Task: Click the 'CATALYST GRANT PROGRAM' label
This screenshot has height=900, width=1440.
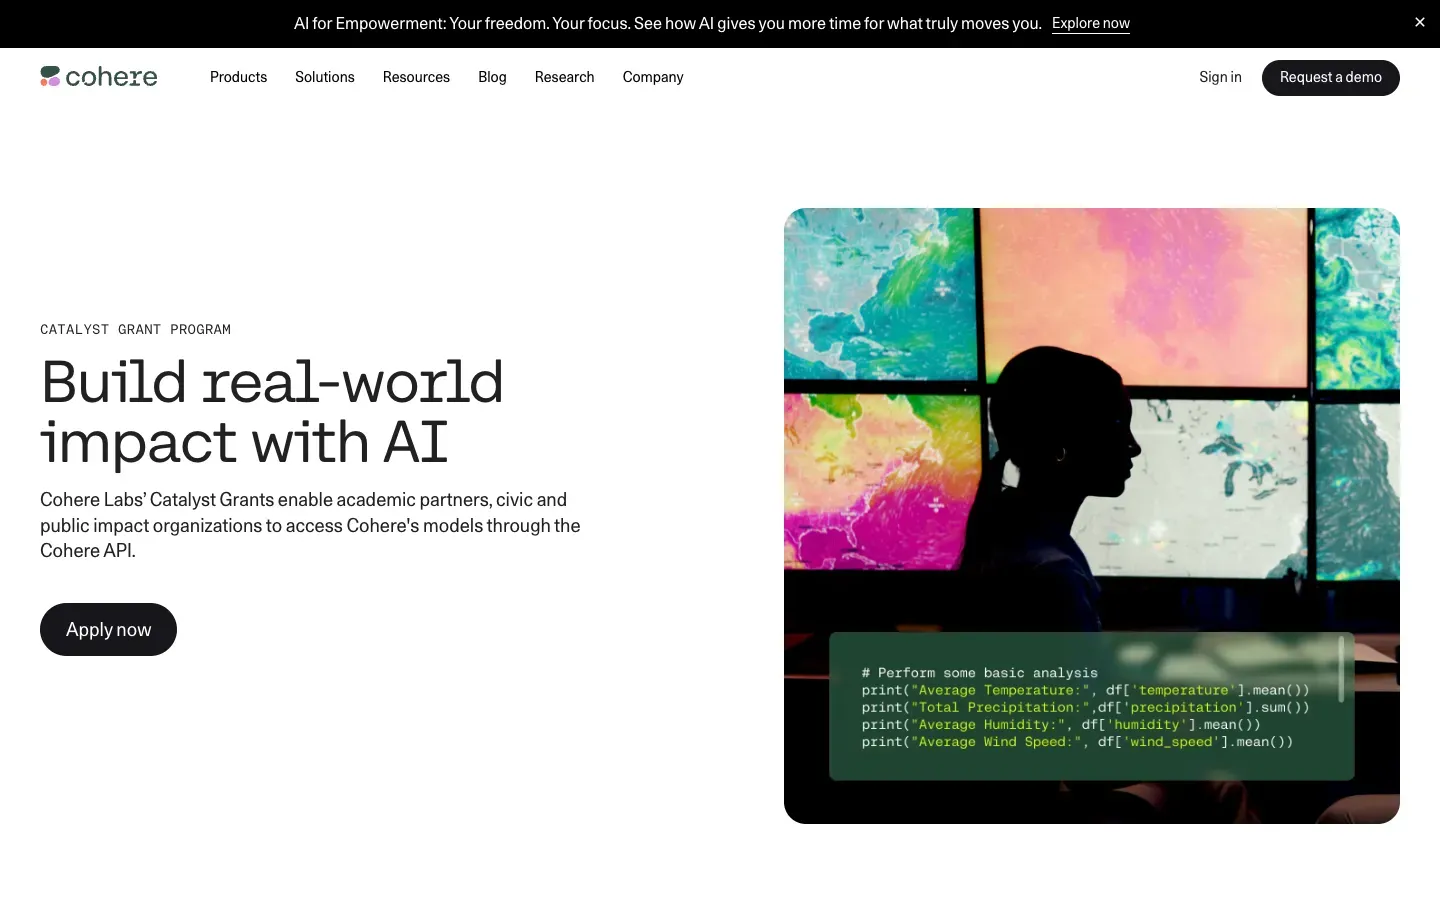Action: [135, 329]
